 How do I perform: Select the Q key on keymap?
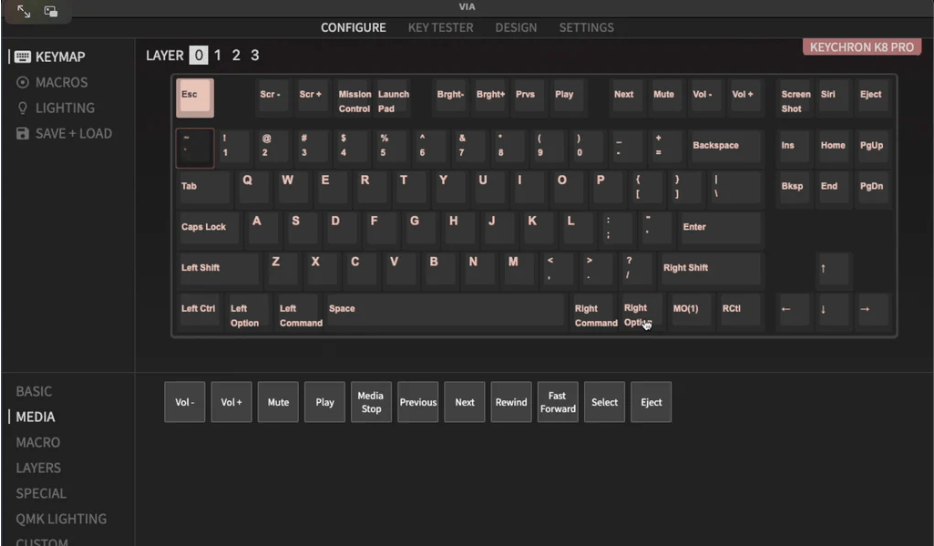[253, 188]
